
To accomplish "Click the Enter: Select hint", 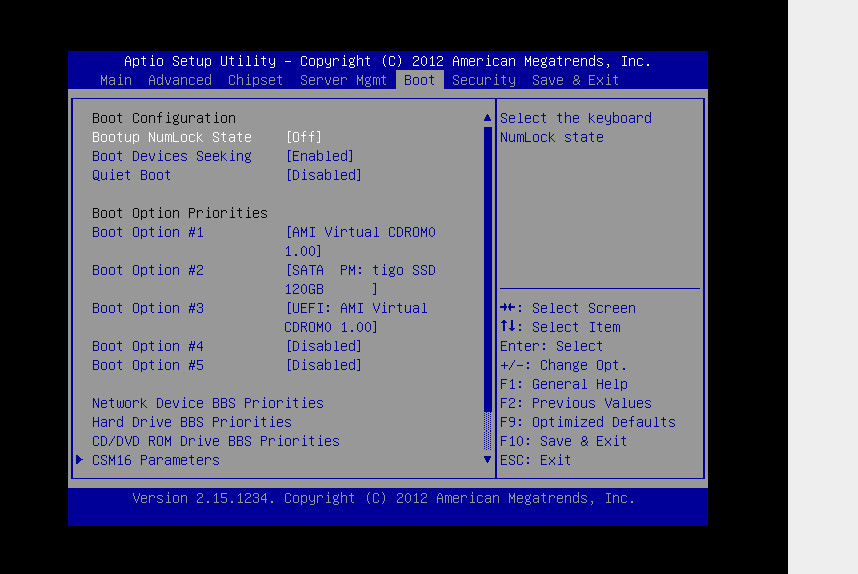I will pyautogui.click(x=552, y=346).
